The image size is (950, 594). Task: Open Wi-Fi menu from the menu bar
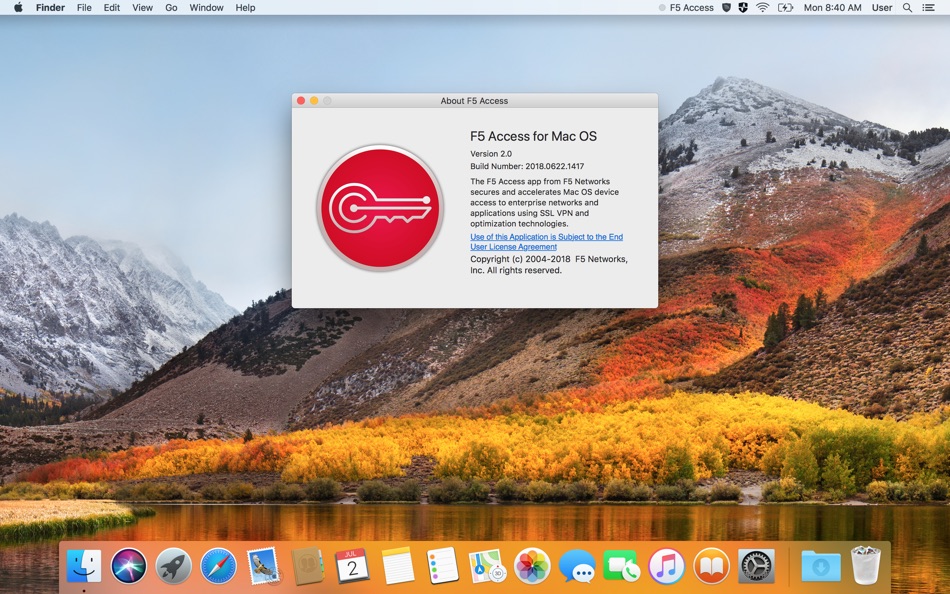pyautogui.click(x=761, y=7)
